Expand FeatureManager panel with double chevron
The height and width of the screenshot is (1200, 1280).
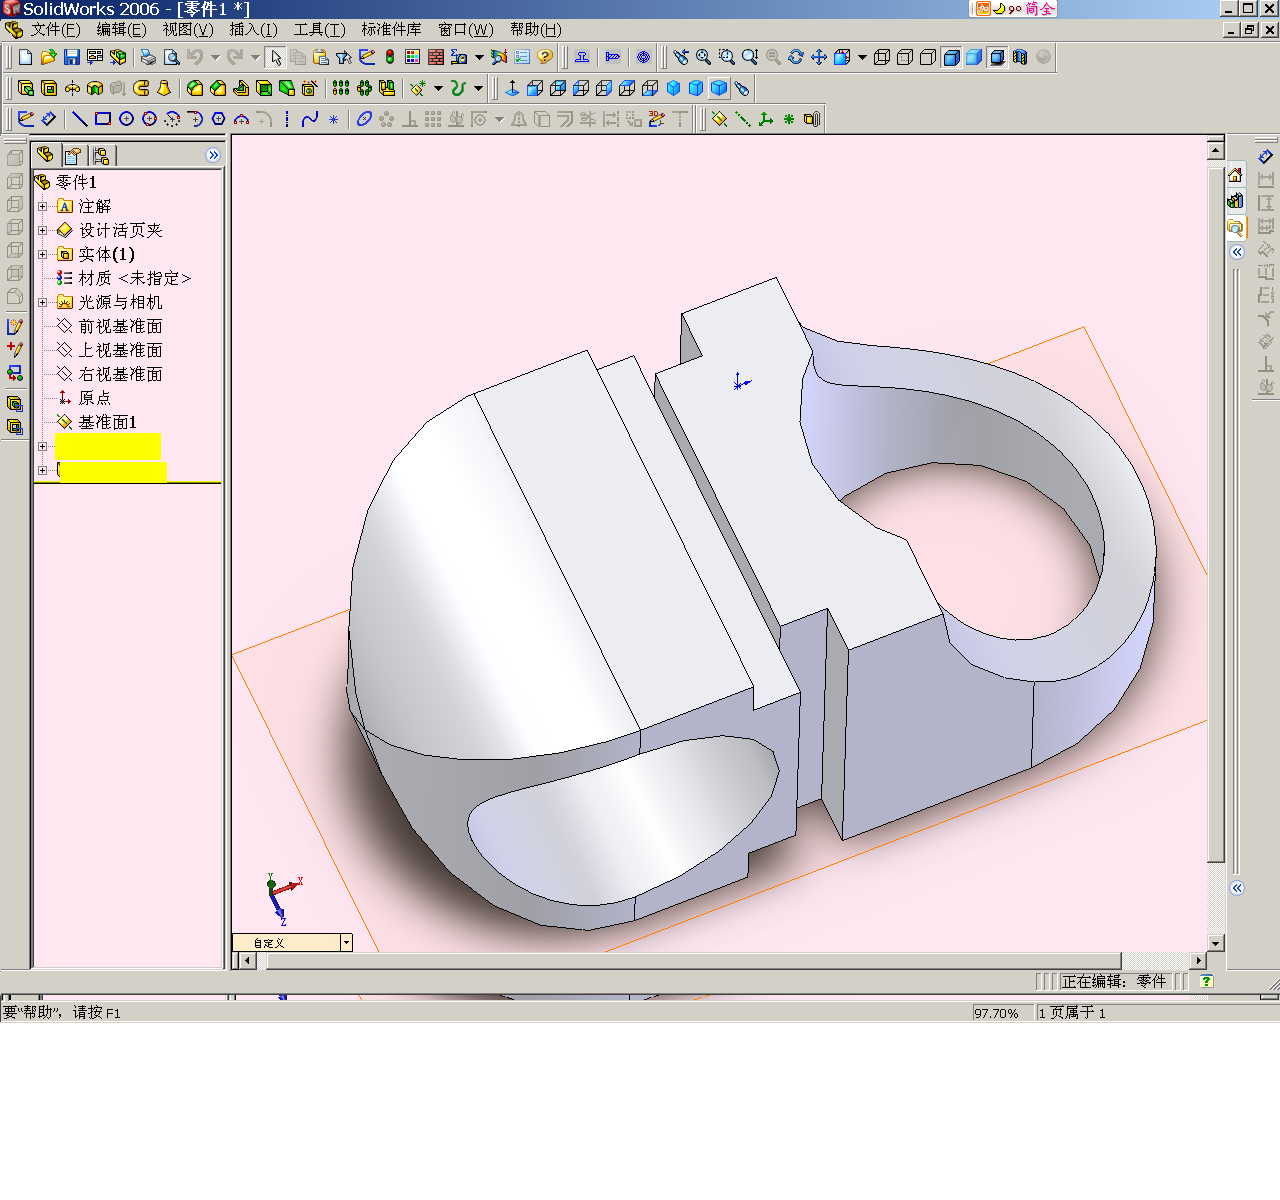(213, 155)
